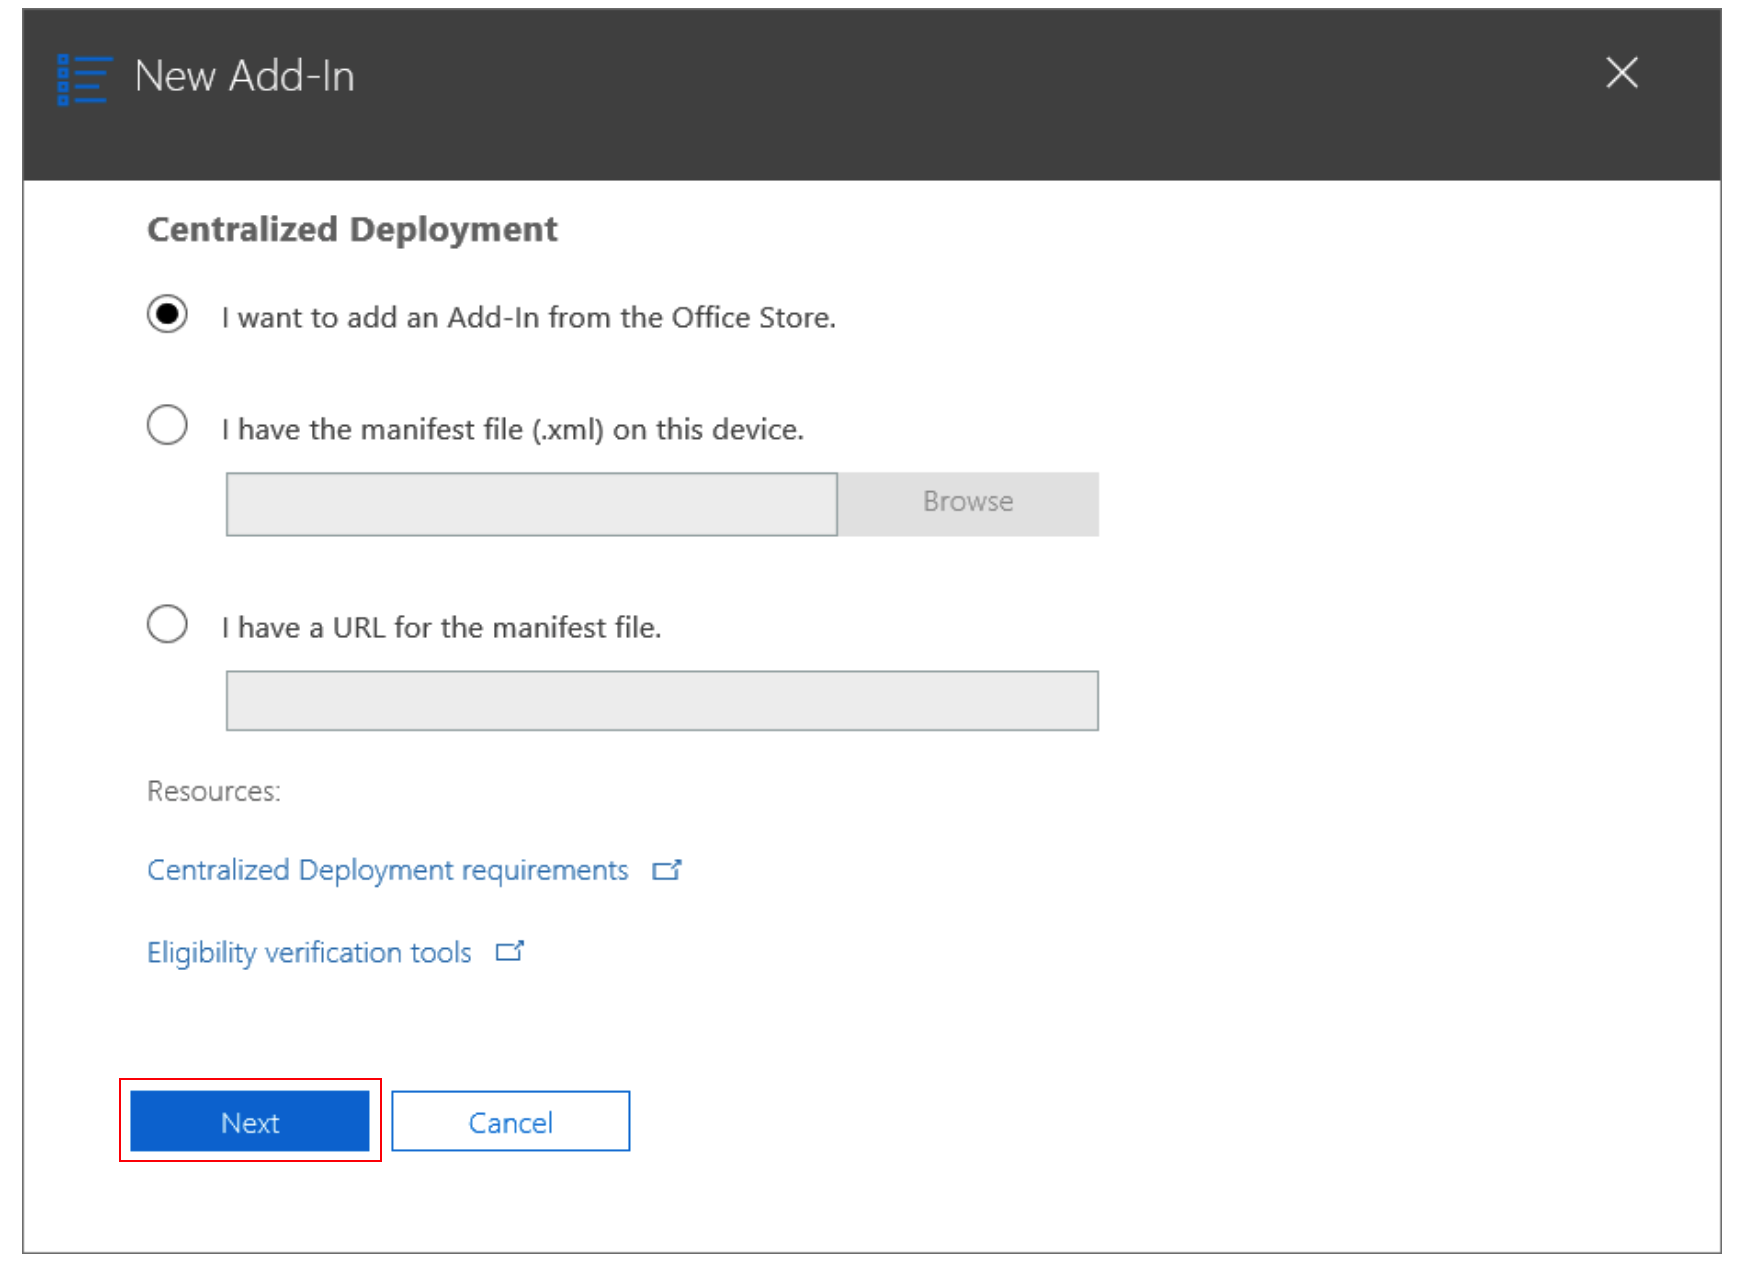
Task: Select the URL for manifest file radio button
Action: 167,625
